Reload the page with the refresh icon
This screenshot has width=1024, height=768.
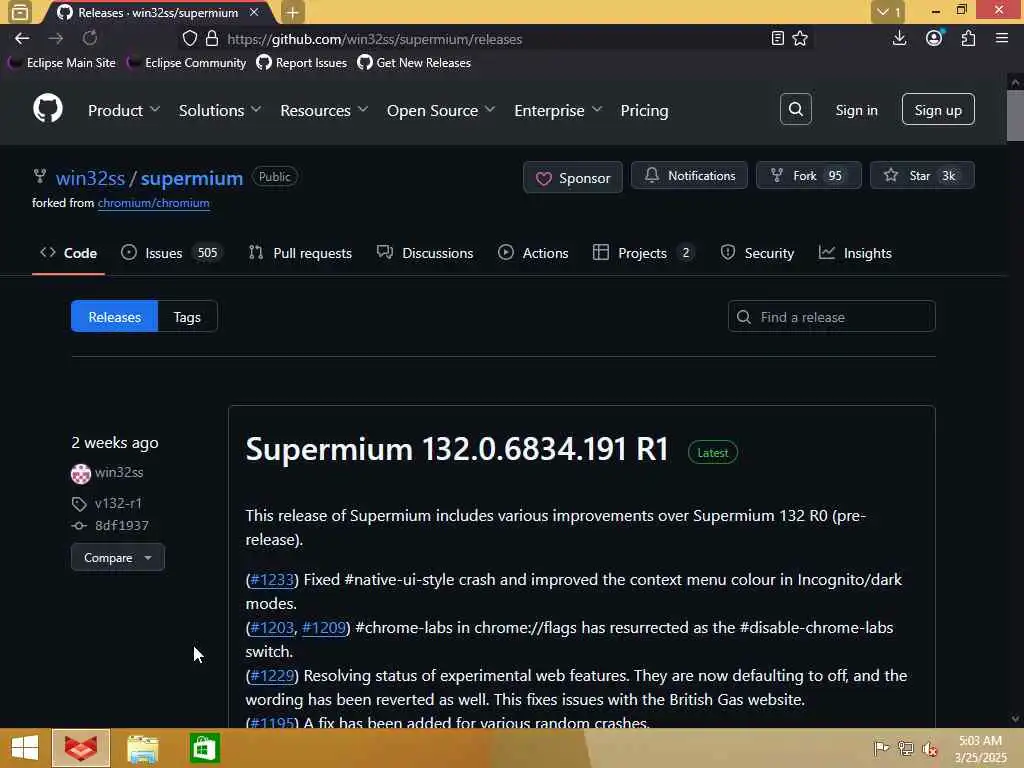90,39
